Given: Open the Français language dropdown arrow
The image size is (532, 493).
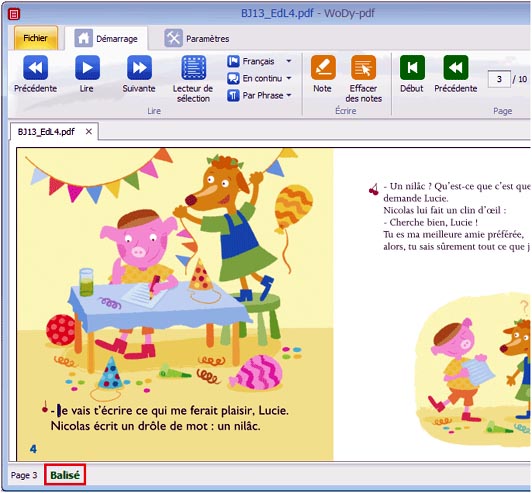Looking at the screenshot, I should coord(289,61).
